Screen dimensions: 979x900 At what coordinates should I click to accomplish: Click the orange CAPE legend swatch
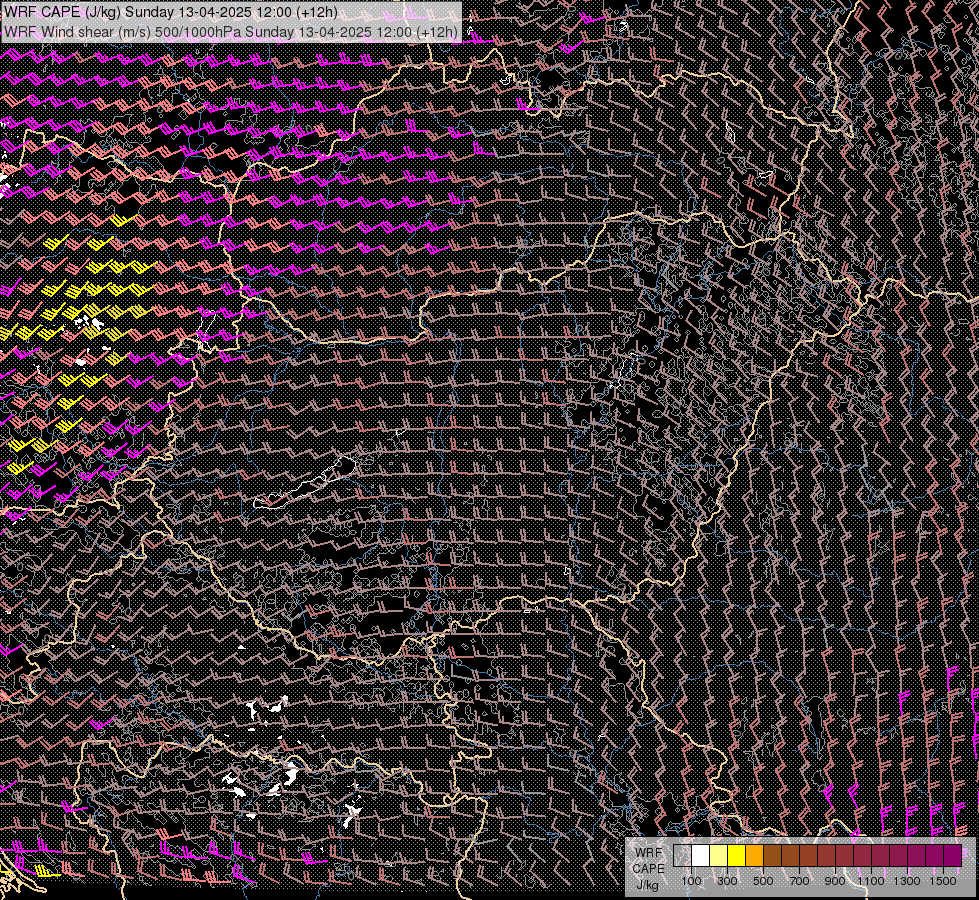click(754, 856)
